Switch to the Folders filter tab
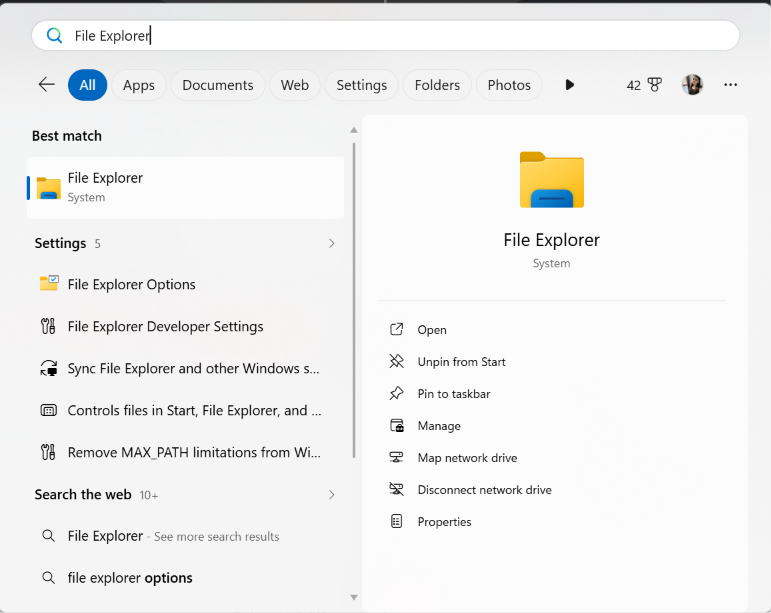This screenshot has width=771, height=613. click(x=437, y=85)
